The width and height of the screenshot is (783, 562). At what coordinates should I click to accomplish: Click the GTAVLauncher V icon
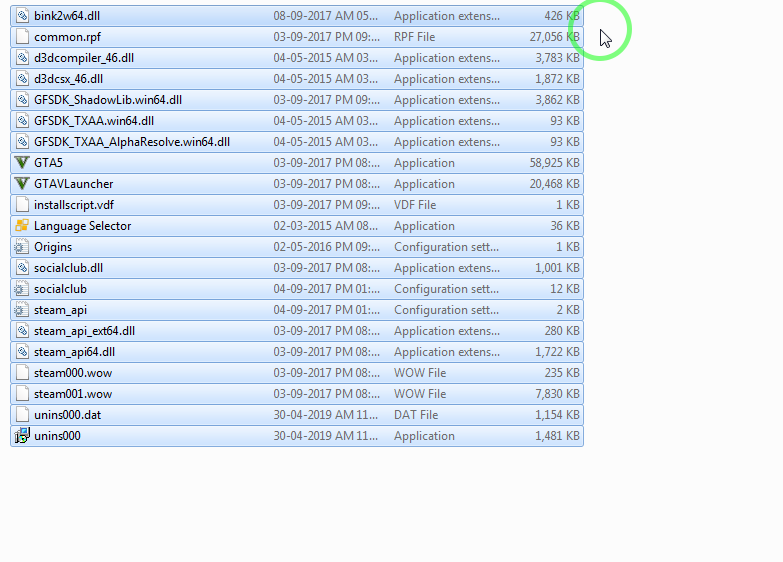coord(22,184)
